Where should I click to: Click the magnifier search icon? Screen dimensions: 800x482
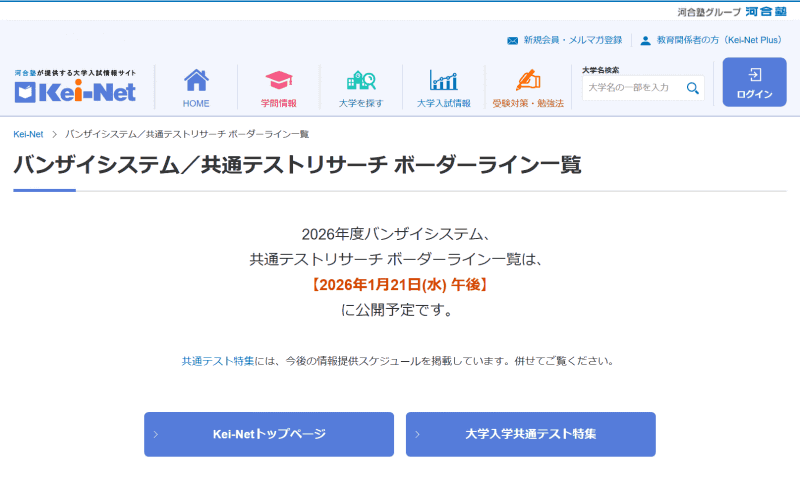(x=692, y=88)
